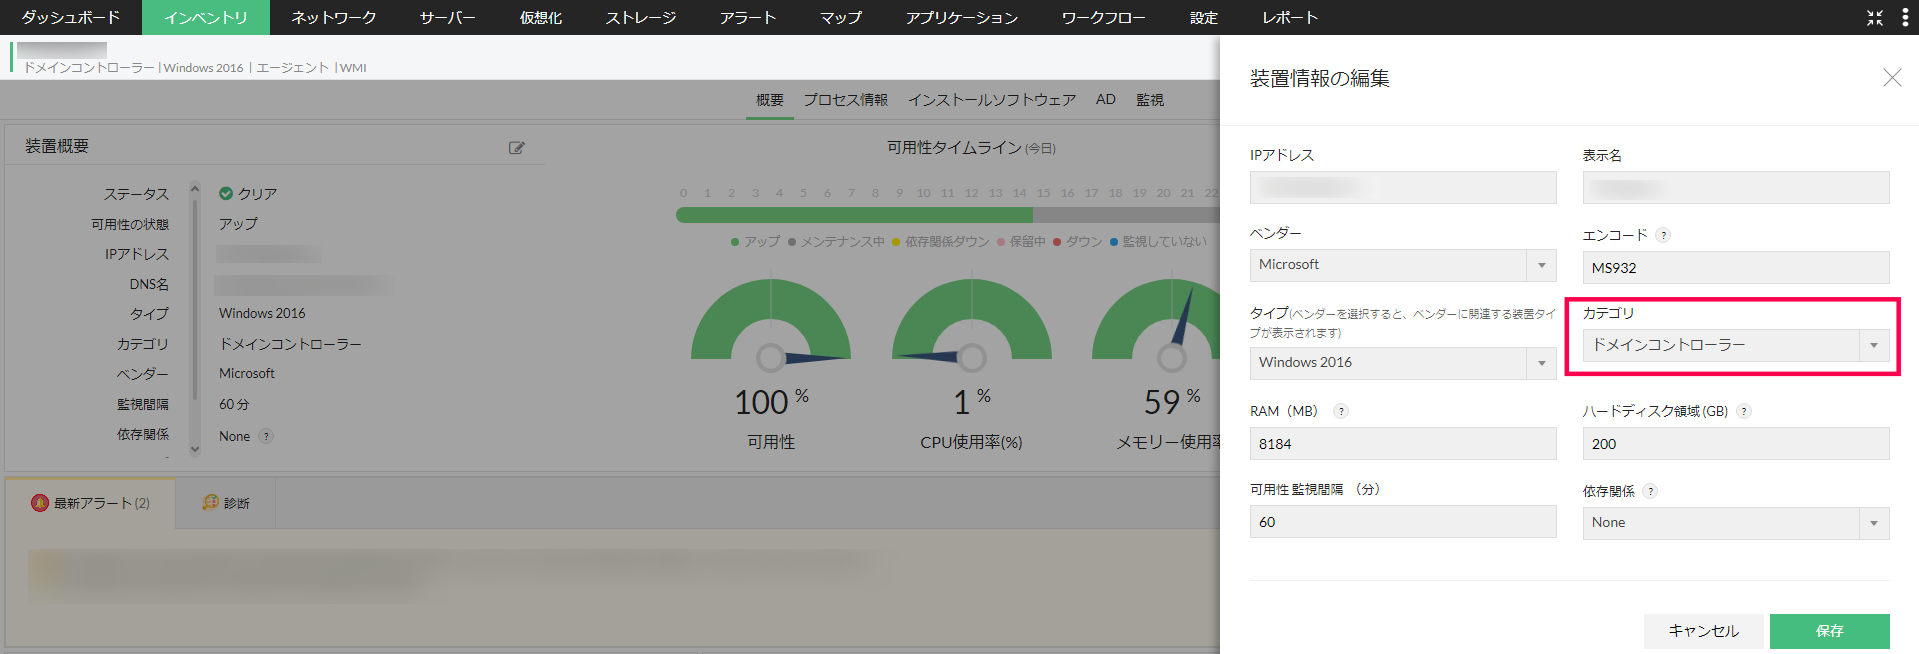Image resolution: width=1919 pixels, height=654 pixels.
Task: Close the 装置情報の編集 panel
Action: point(1892,77)
